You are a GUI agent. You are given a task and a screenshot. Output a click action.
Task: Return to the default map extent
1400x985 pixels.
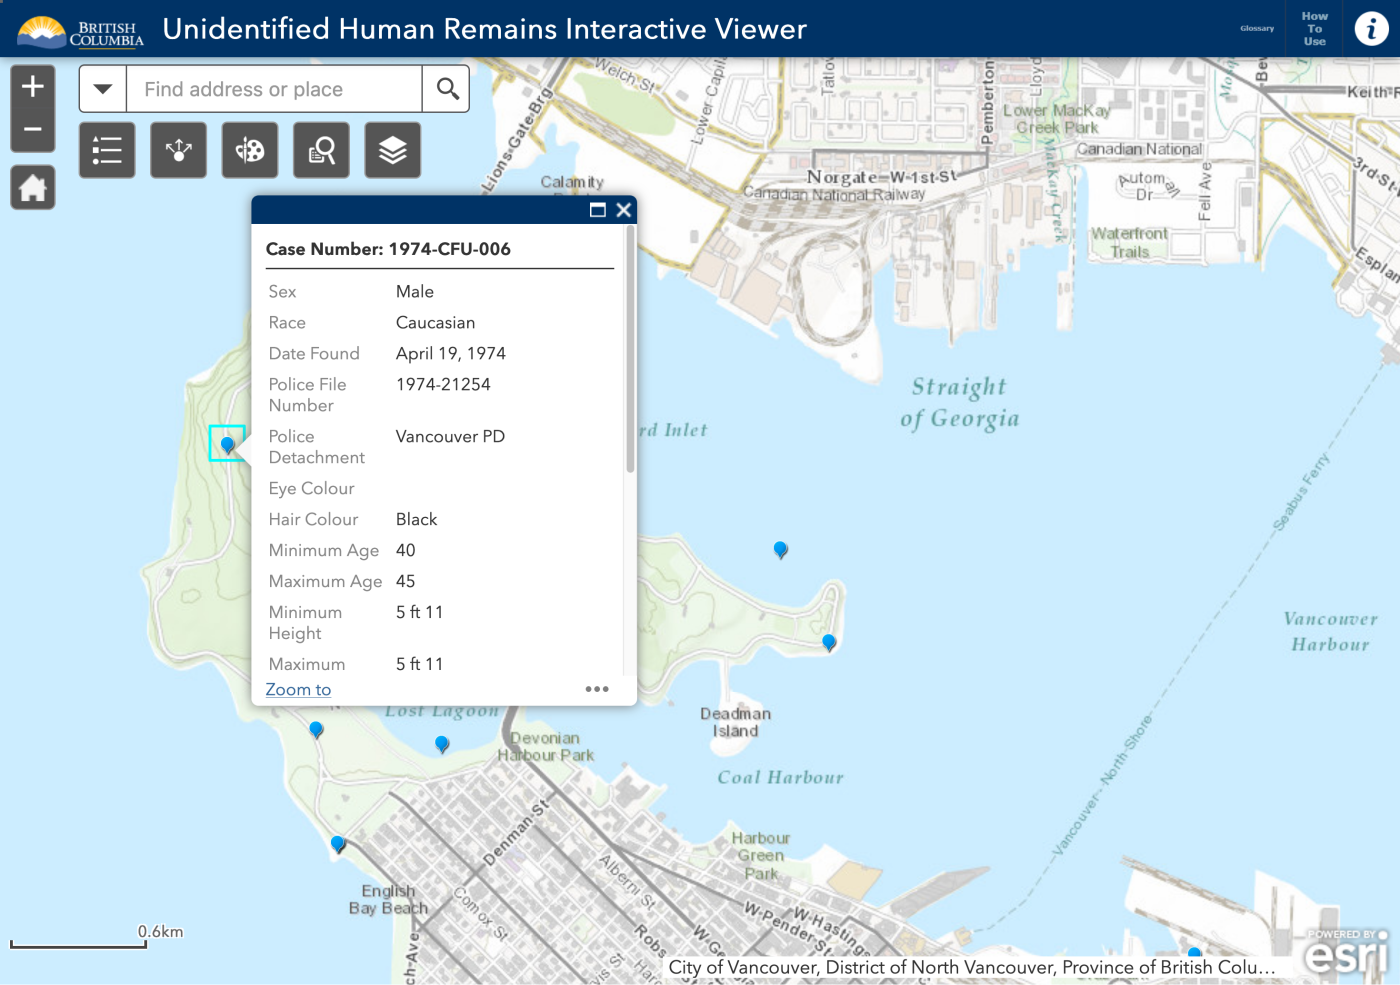click(32, 187)
